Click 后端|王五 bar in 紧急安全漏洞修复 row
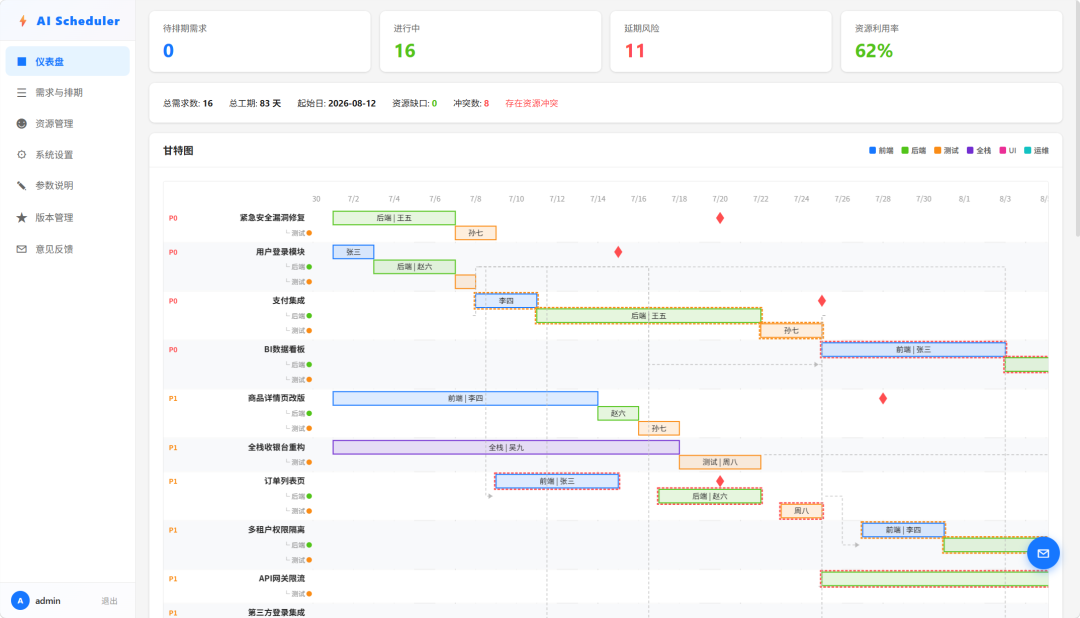 pyautogui.click(x=394, y=218)
